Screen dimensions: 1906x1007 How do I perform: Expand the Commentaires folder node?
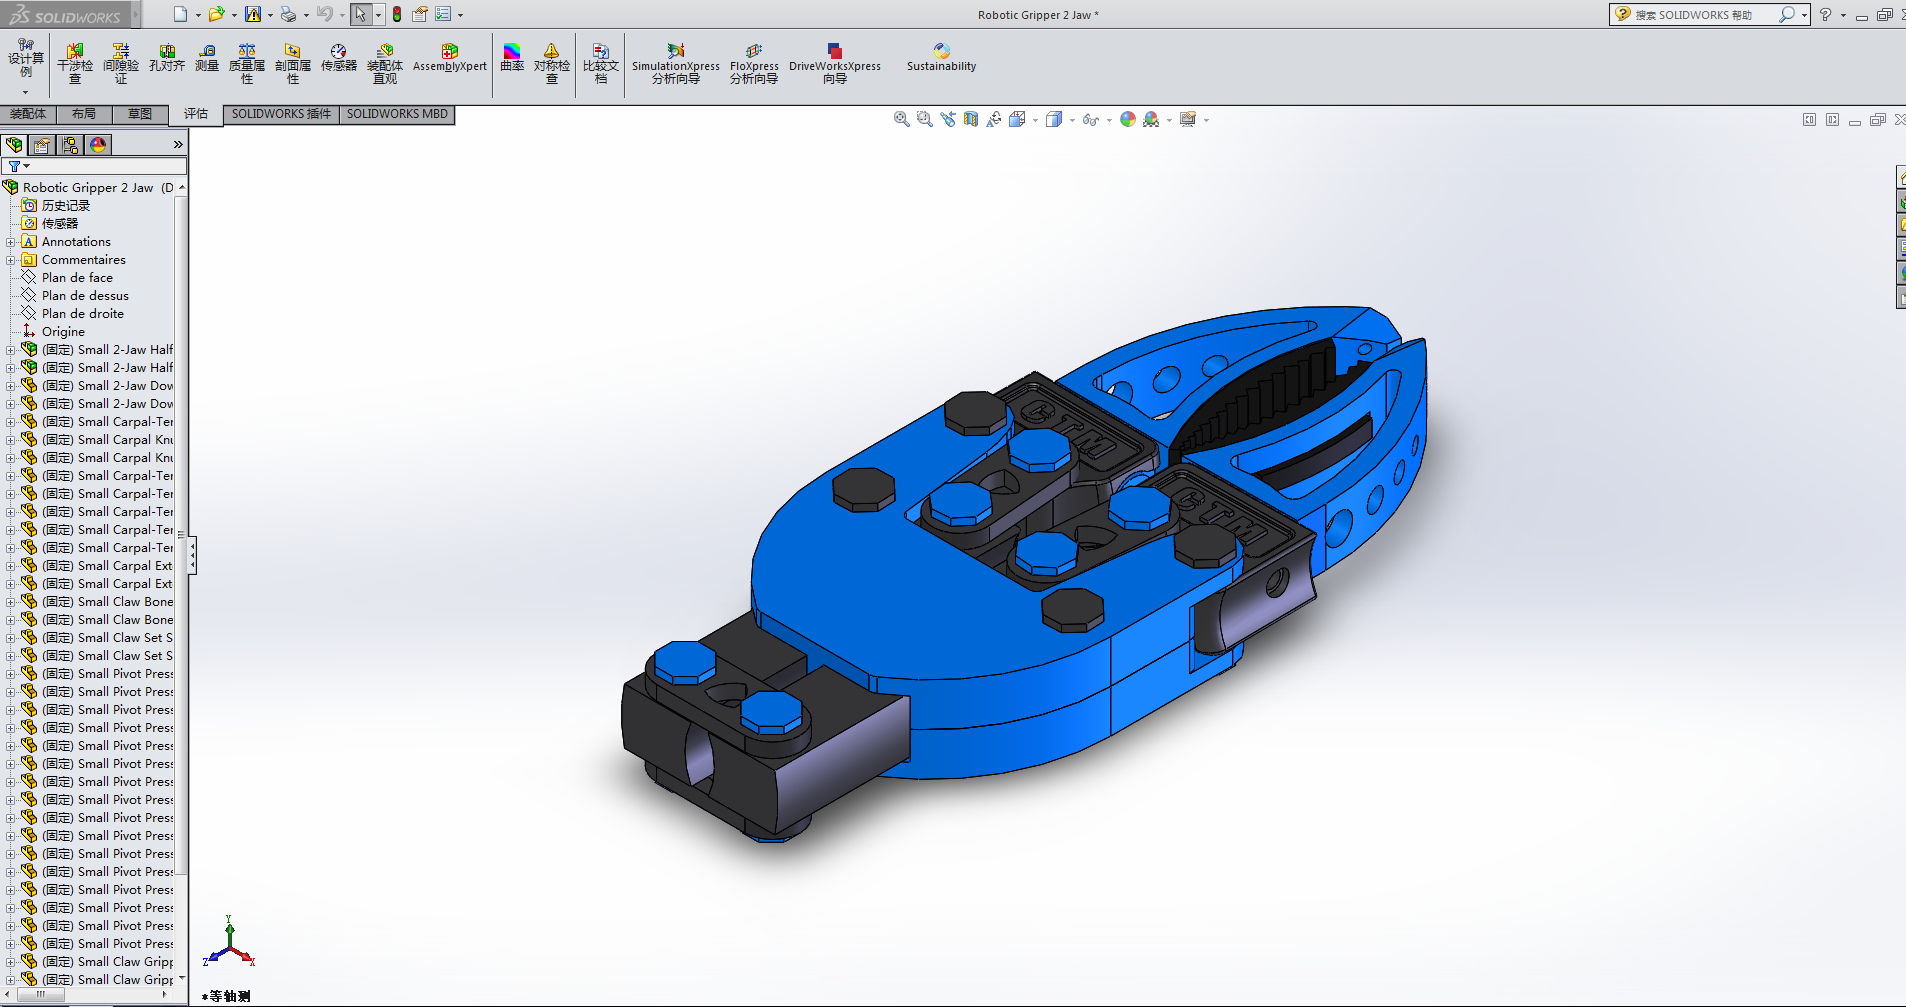click(x=11, y=260)
